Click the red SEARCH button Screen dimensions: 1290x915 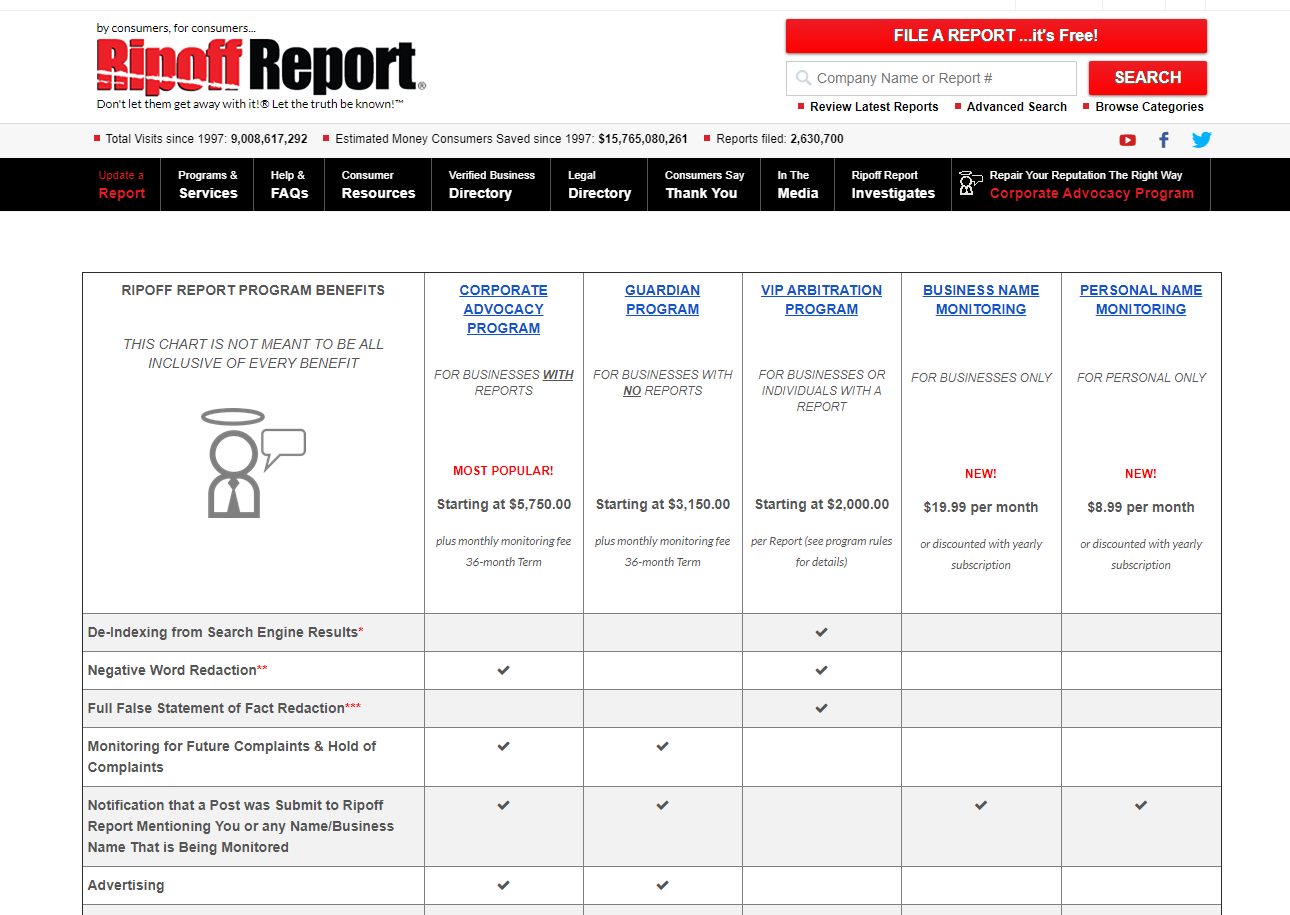[1147, 77]
